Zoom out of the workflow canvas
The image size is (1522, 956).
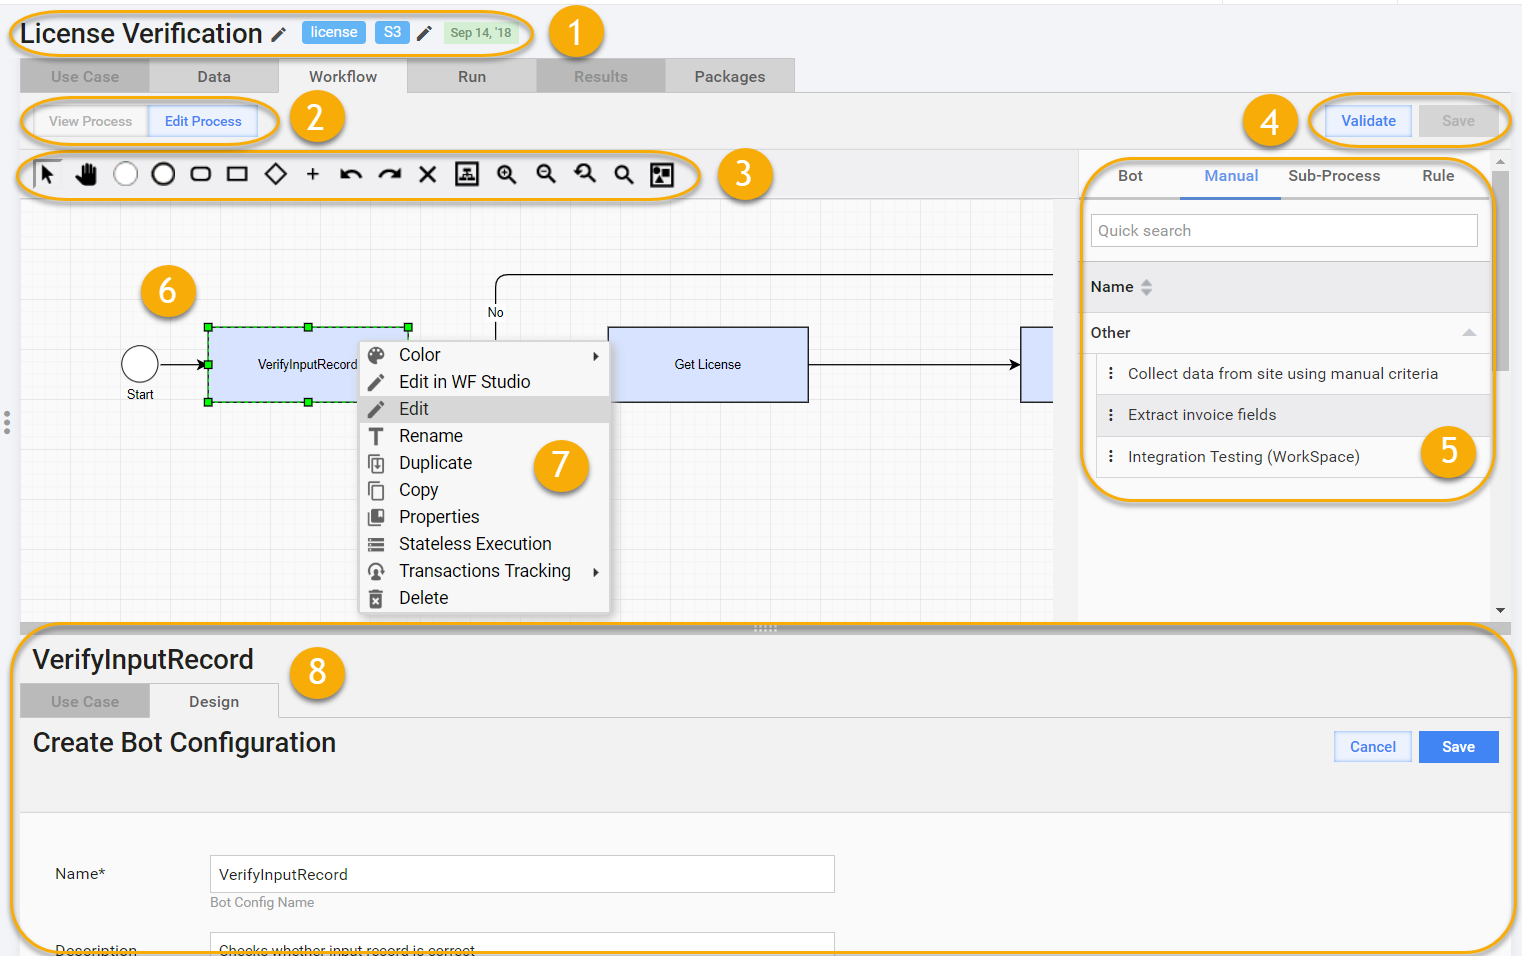546,174
